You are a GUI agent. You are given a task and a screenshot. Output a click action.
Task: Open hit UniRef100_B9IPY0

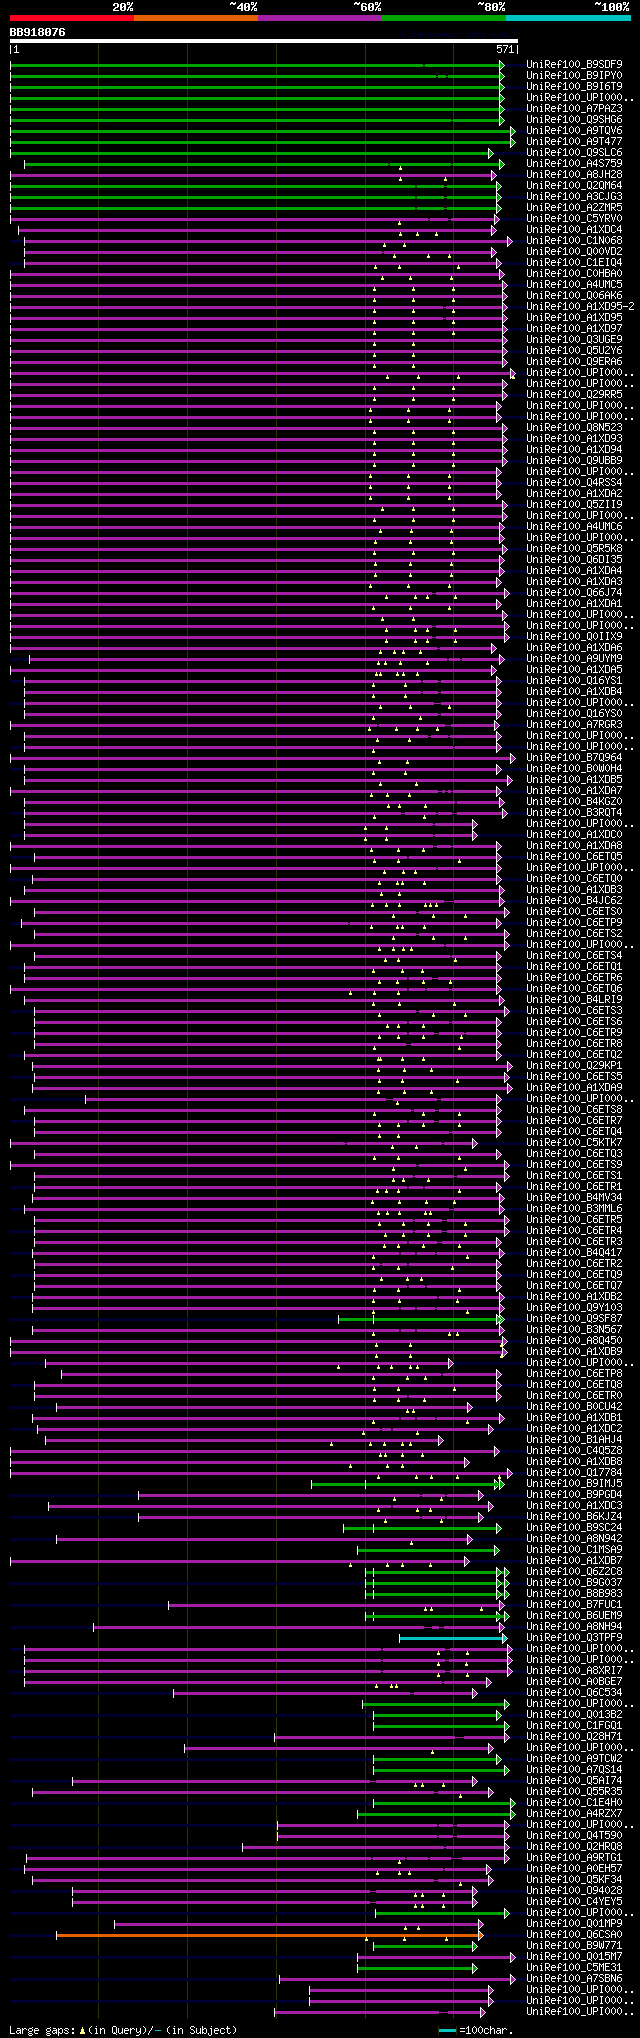pyautogui.click(x=574, y=75)
